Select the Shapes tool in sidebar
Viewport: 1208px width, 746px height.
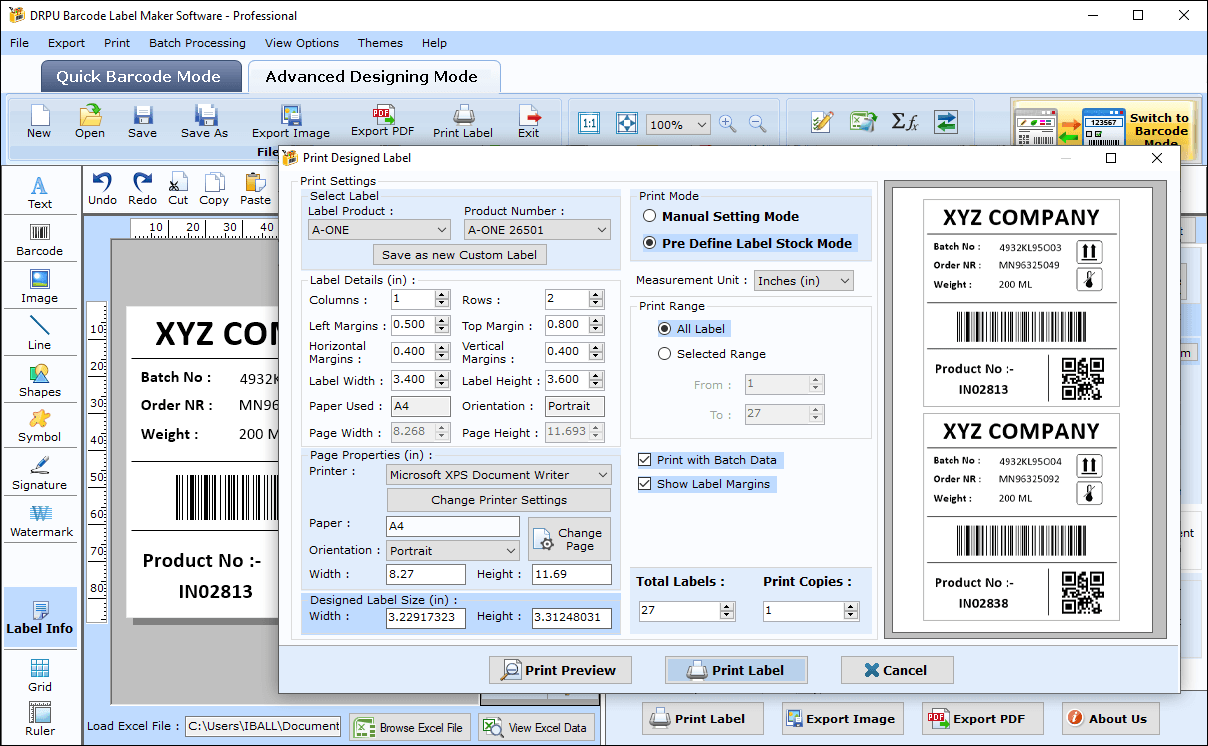40,380
